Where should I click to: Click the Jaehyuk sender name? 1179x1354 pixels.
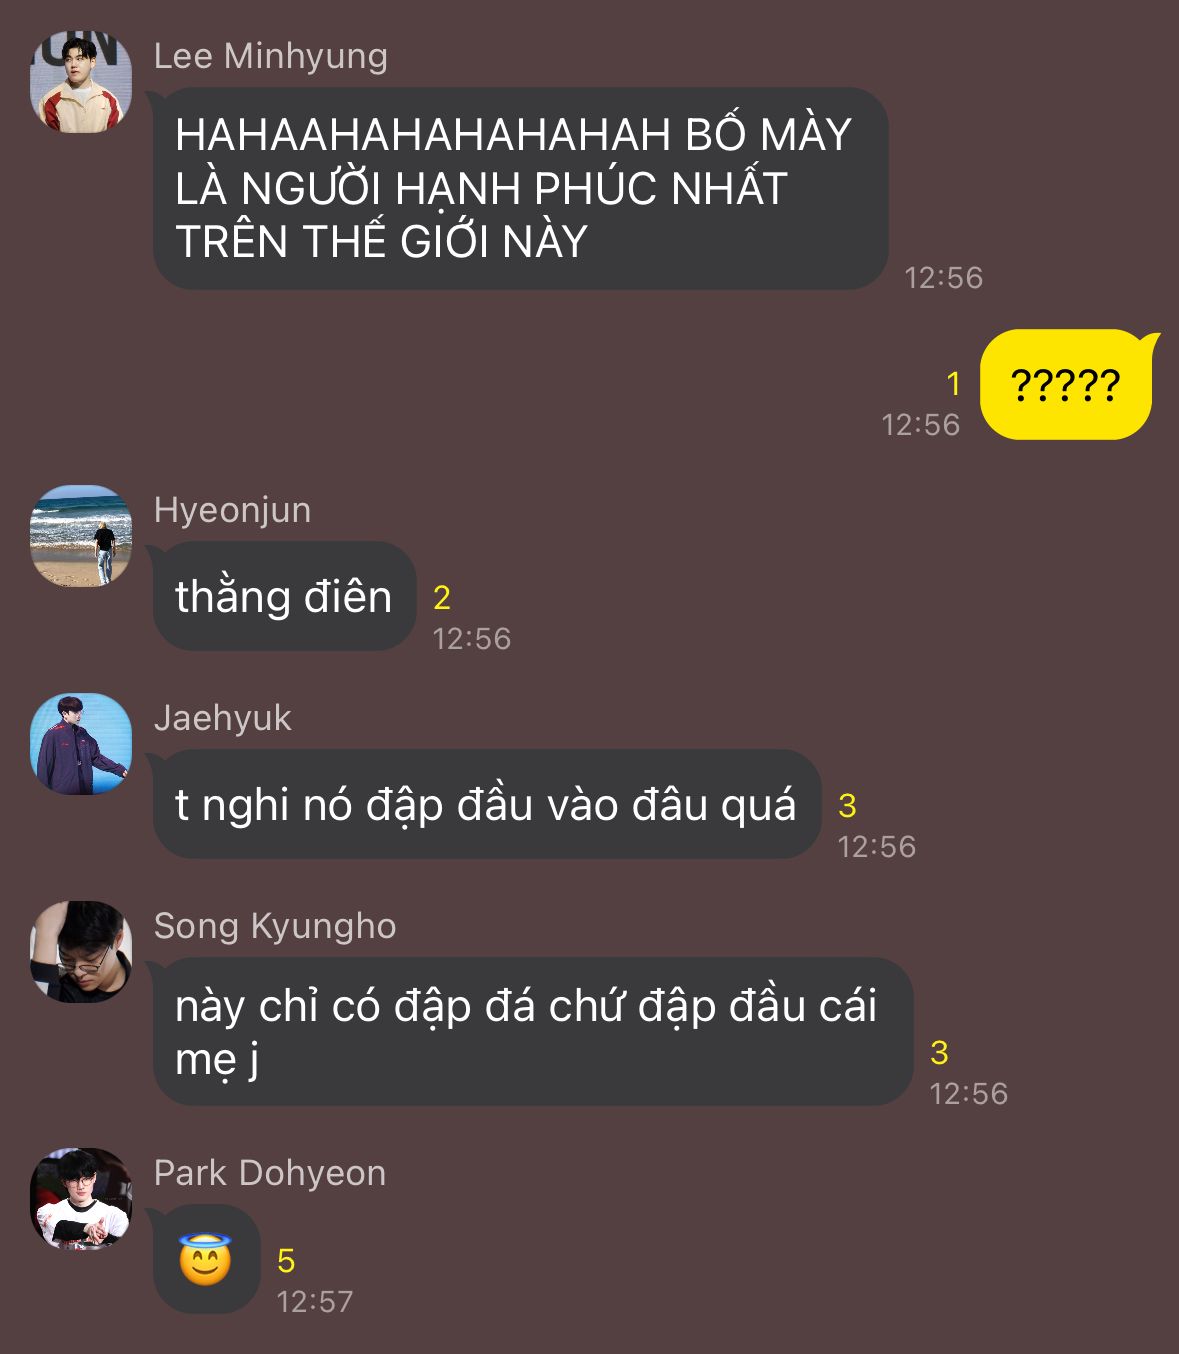tap(222, 718)
